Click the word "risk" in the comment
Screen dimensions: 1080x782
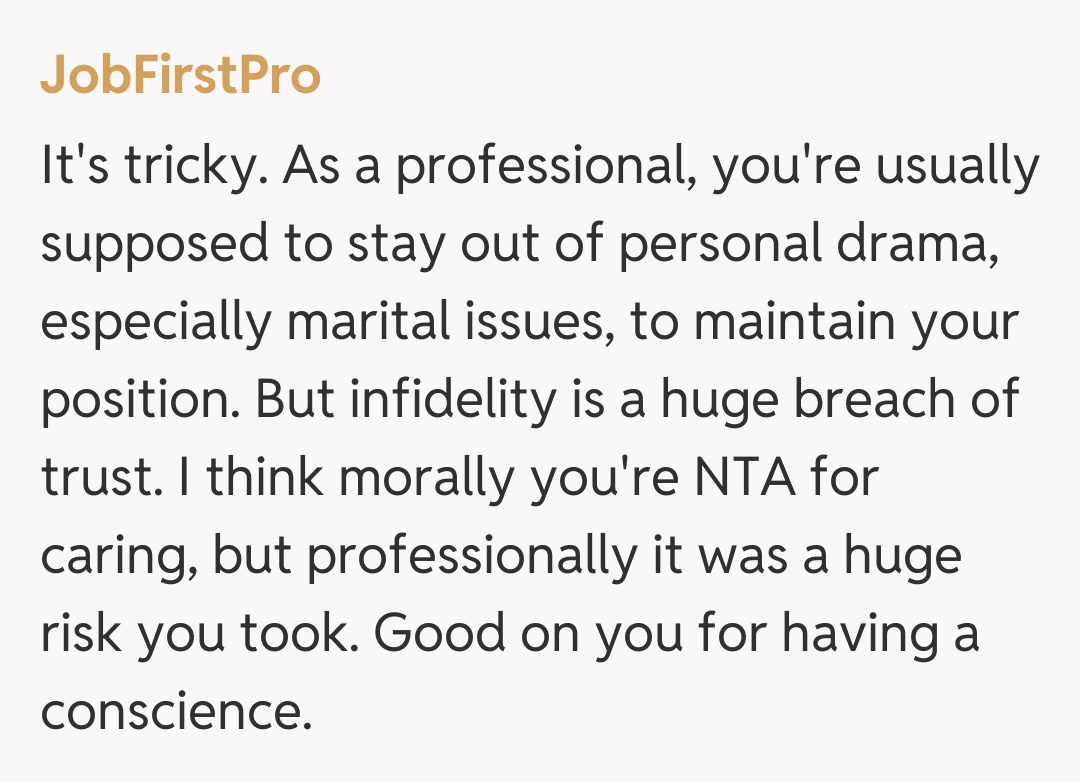[80, 634]
